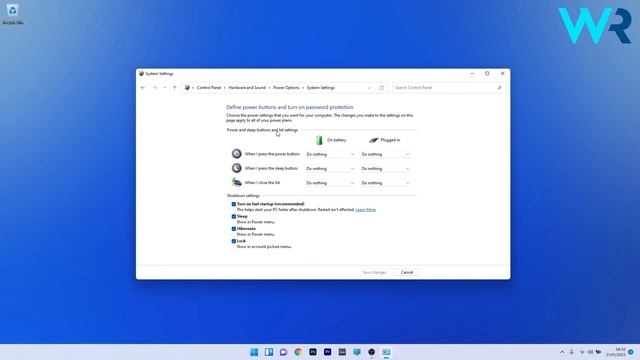Click the Wi-Fi network tray icon
The width and height of the screenshot is (640, 360).
[582, 352]
